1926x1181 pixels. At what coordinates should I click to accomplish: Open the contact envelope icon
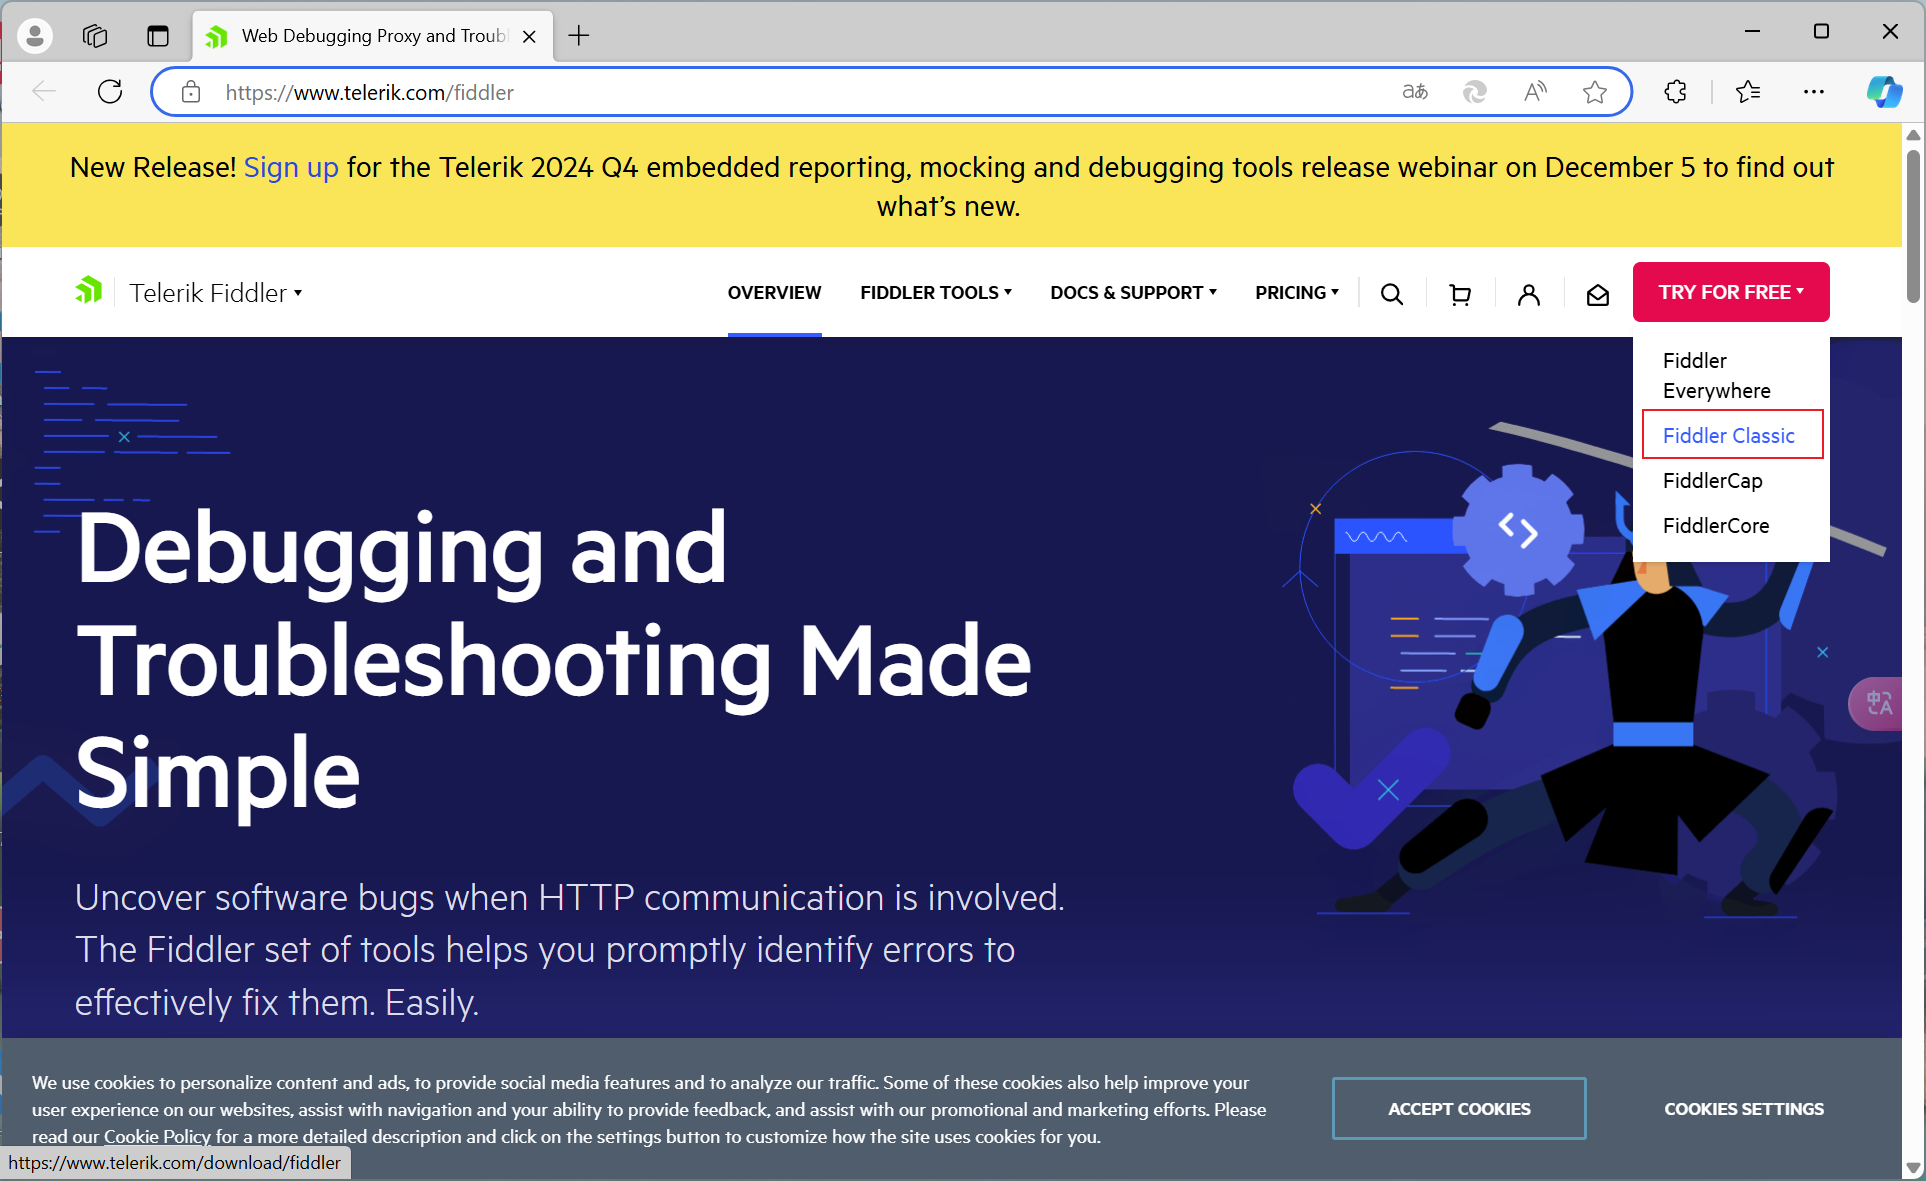point(1597,295)
